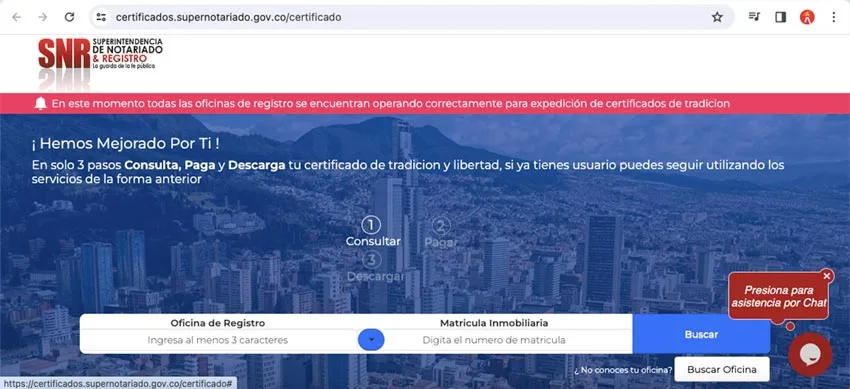This screenshot has width=850, height=389.
Task: Click the Oficina de Registro input field
Action: click(x=218, y=340)
